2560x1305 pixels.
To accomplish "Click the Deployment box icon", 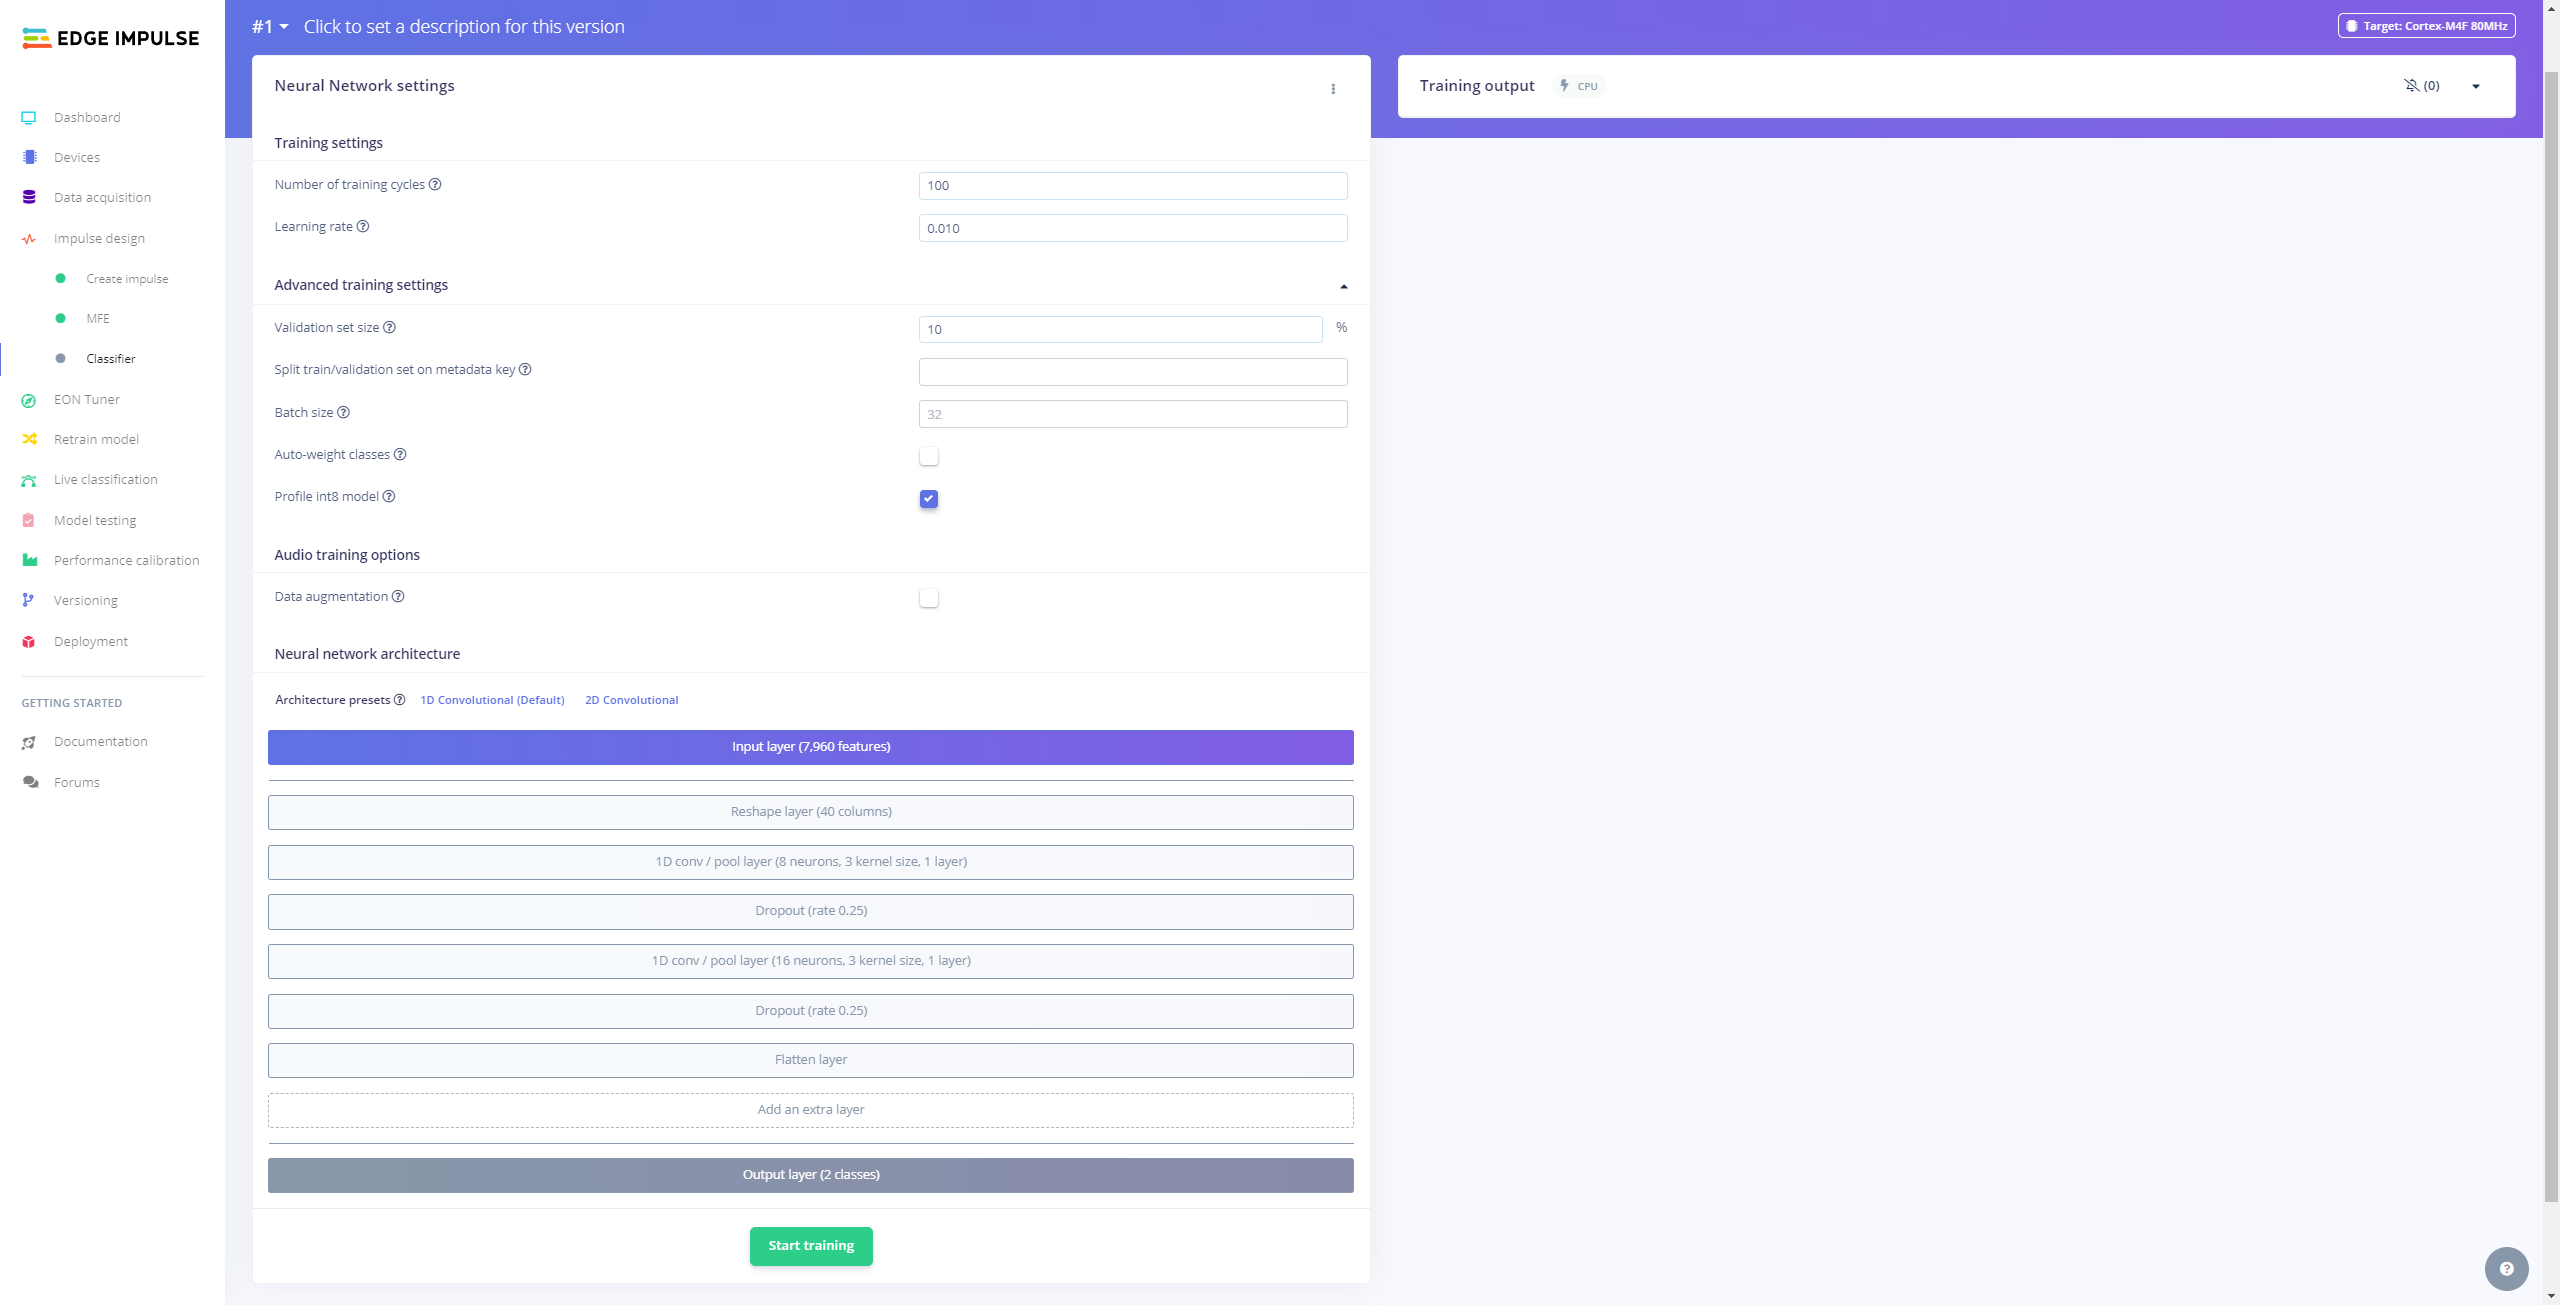I will click(29, 642).
